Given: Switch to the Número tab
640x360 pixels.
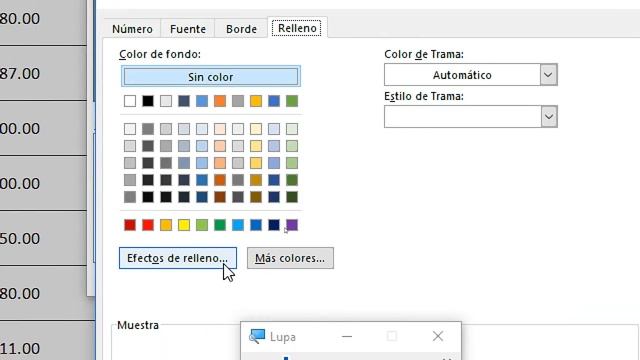Looking at the screenshot, I should click(132, 29).
